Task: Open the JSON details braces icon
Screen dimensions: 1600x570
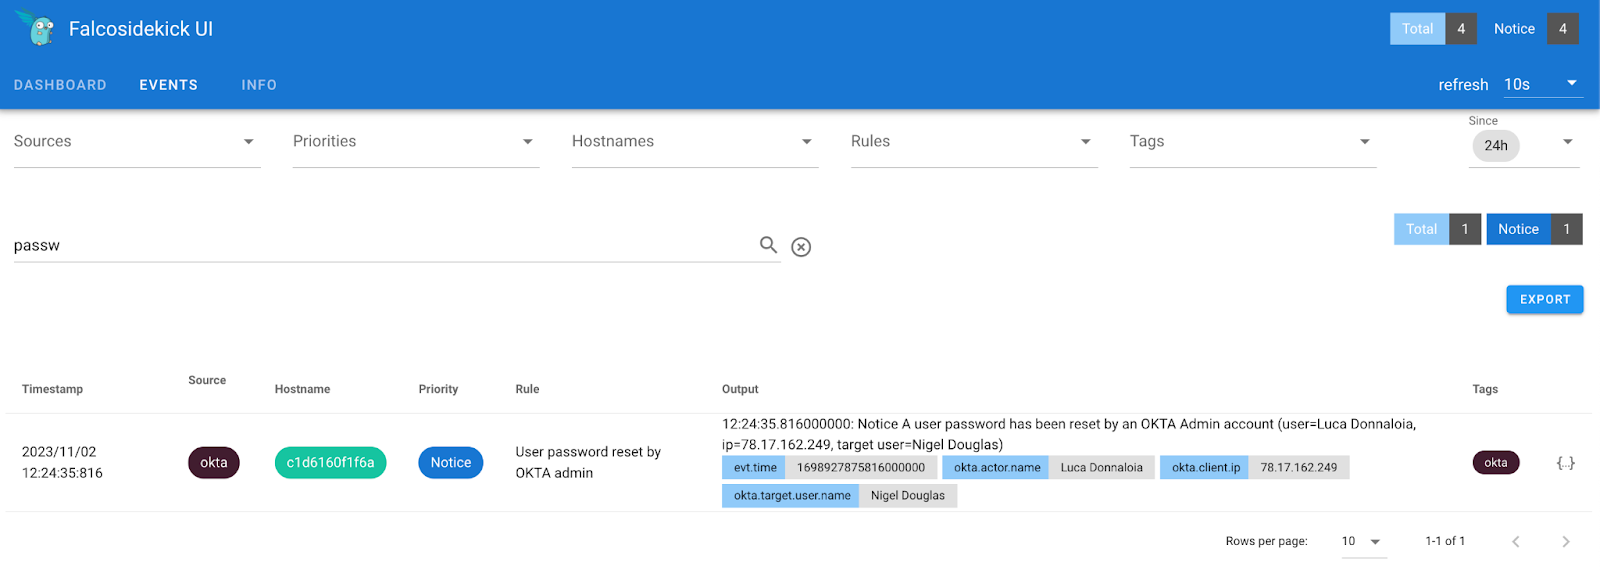Action: pyautogui.click(x=1565, y=463)
